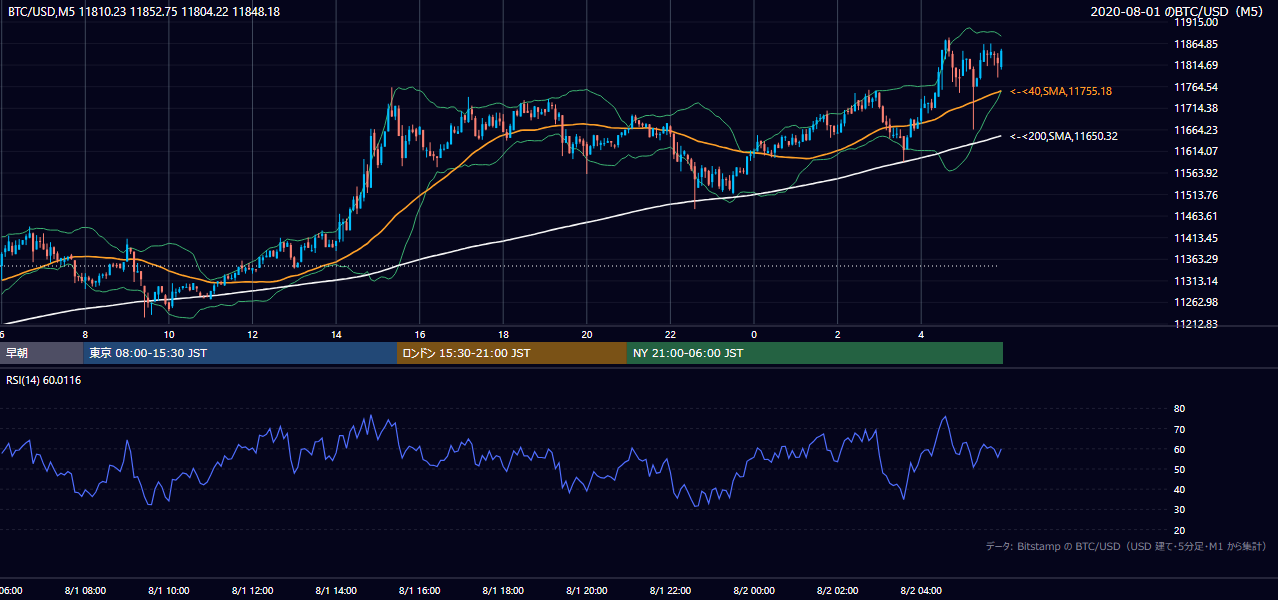The width and height of the screenshot is (1278, 600).
Task: Click price axis value 11413.45
Action: coord(1196,238)
